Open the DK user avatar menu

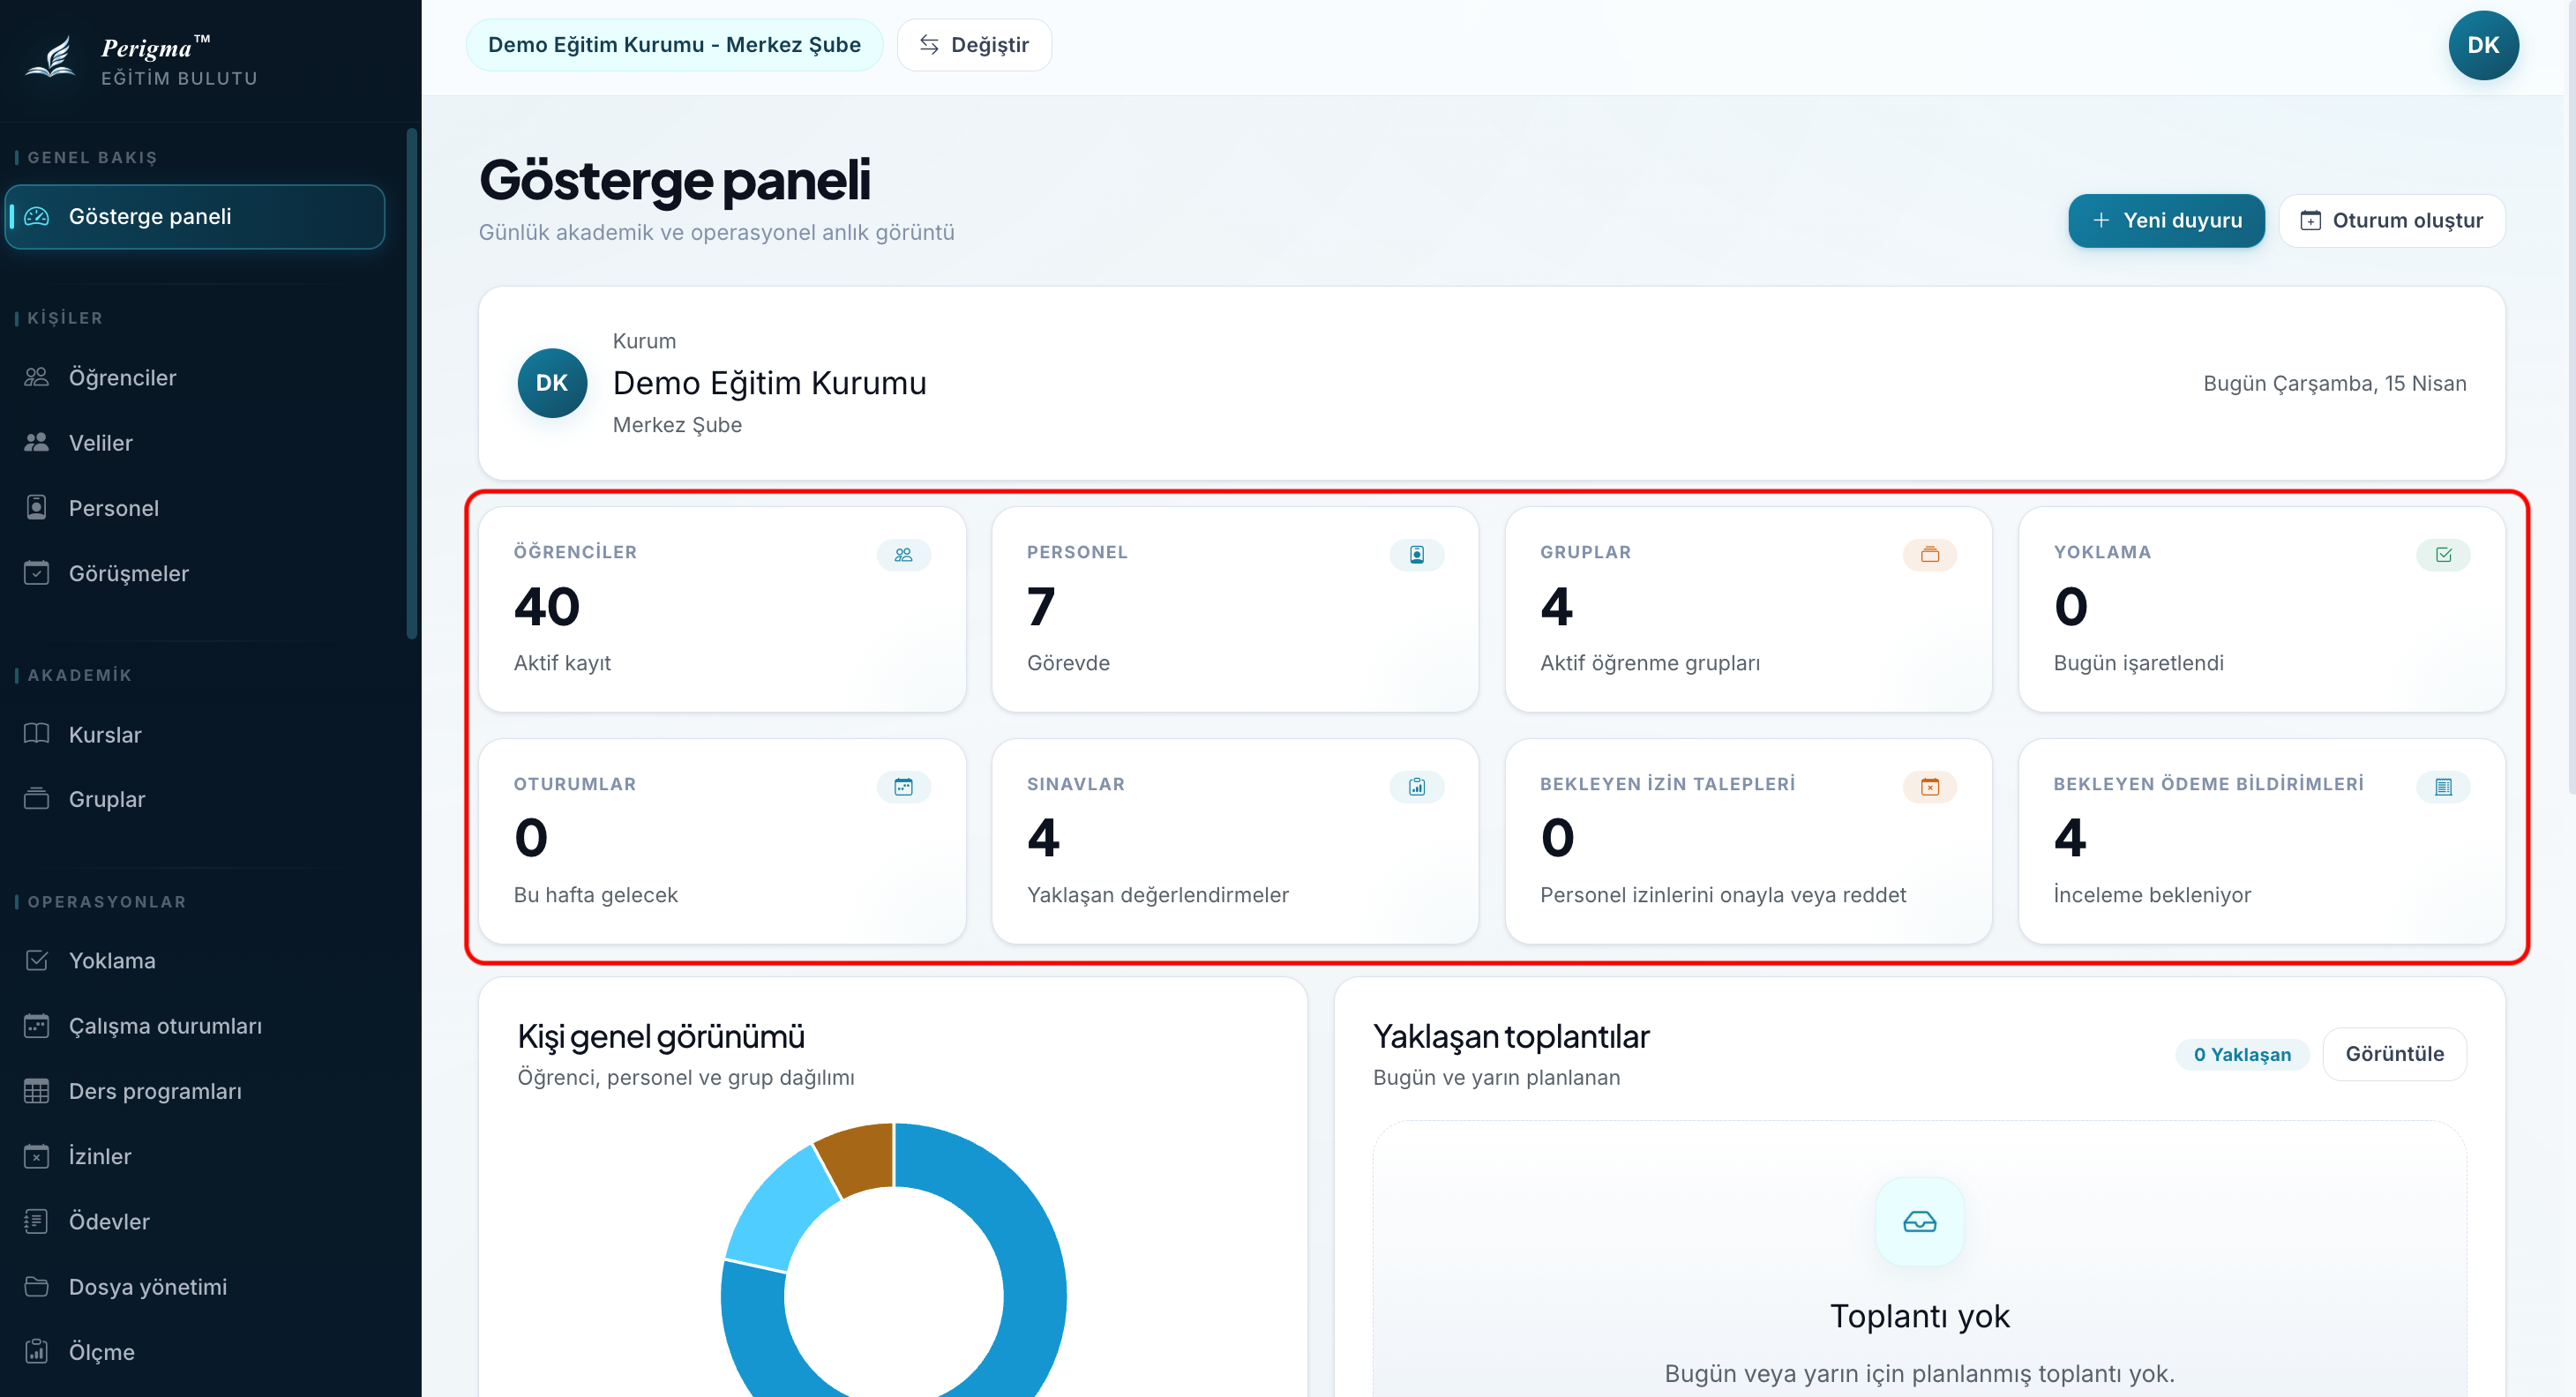[2483, 45]
